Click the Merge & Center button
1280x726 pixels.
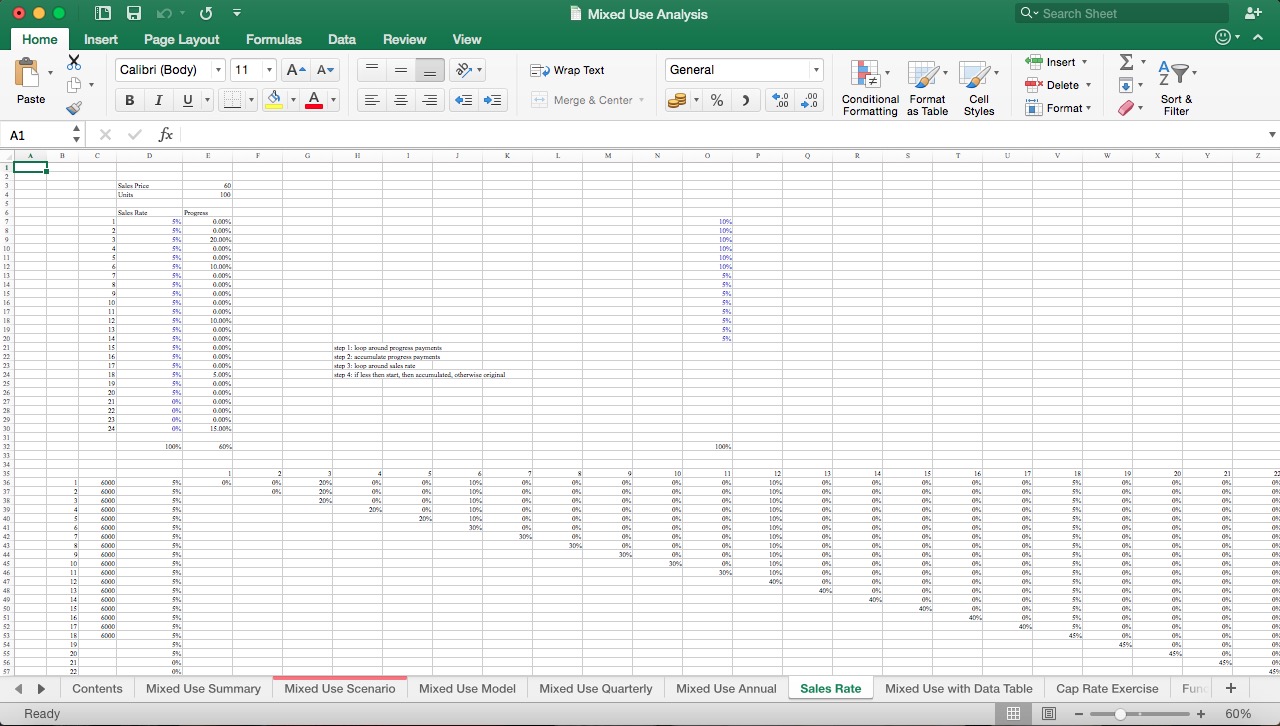(x=586, y=100)
